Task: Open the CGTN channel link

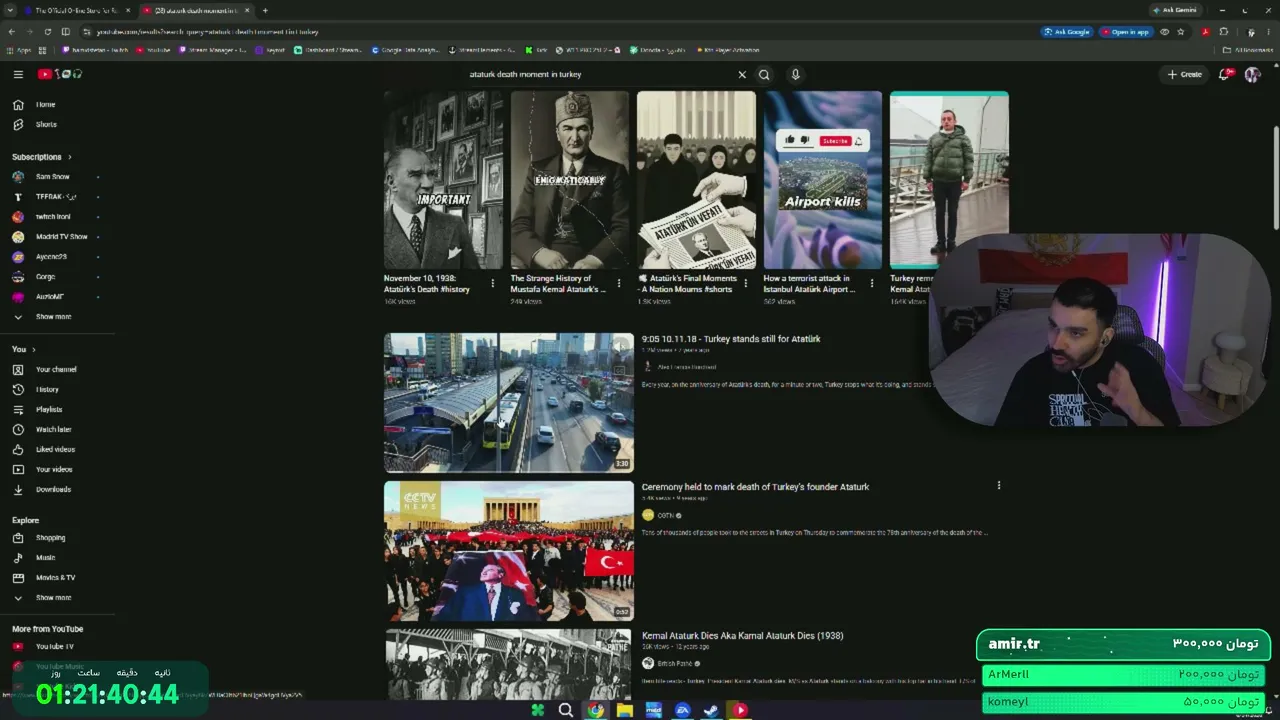Action: [665, 515]
